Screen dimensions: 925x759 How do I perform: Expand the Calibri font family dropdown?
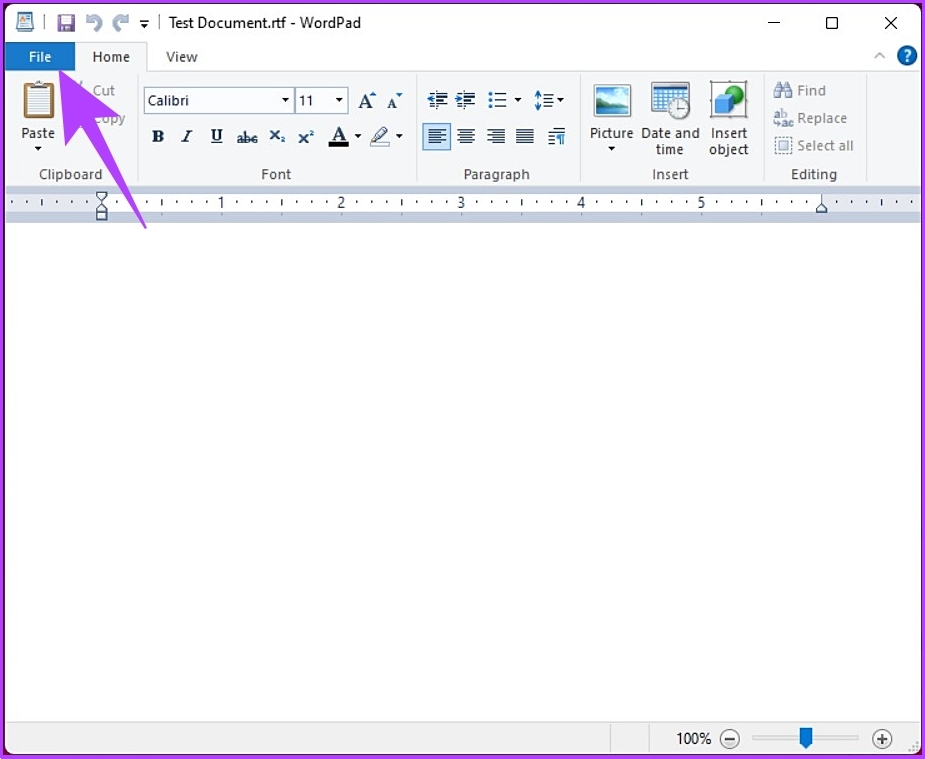[x=285, y=101]
